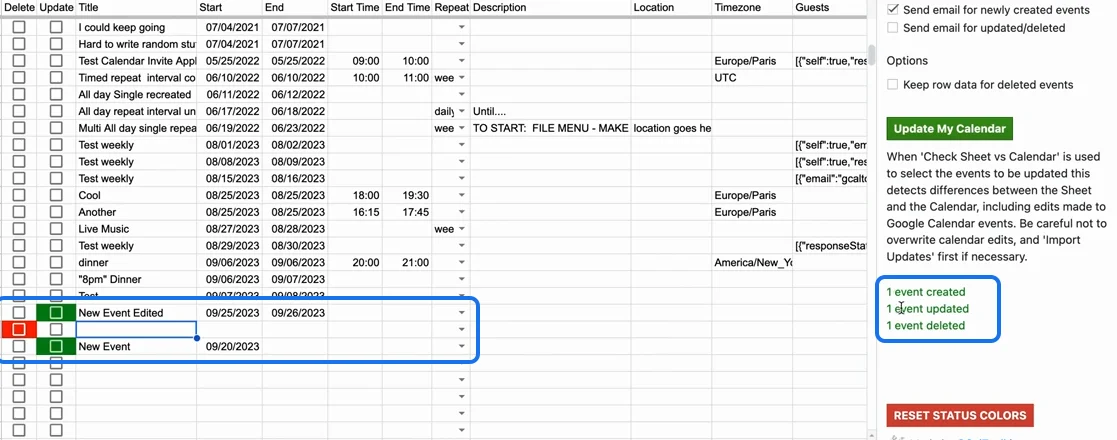
Task: Toggle red Delete checkbox in blank row
Action: click(19, 330)
